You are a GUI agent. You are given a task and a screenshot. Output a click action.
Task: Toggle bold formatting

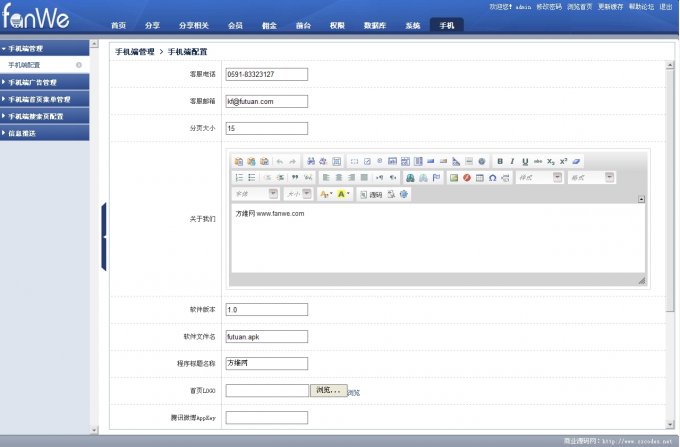click(x=500, y=161)
